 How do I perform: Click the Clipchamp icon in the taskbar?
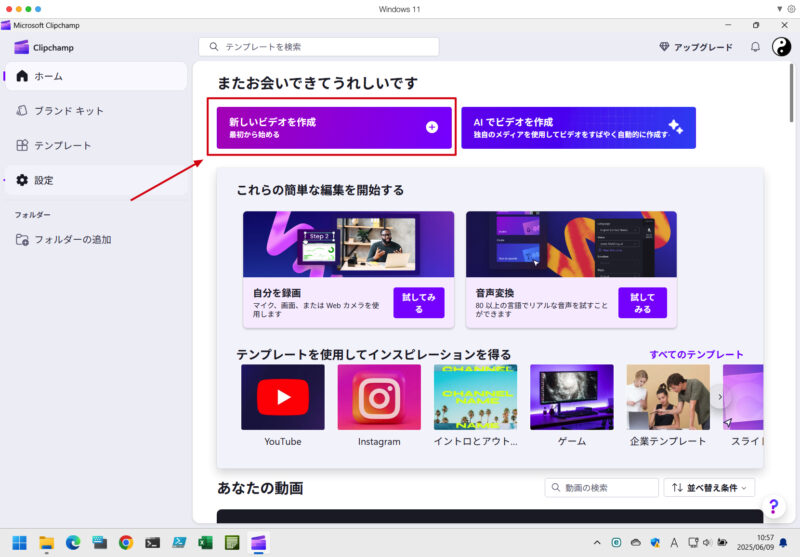click(259, 543)
